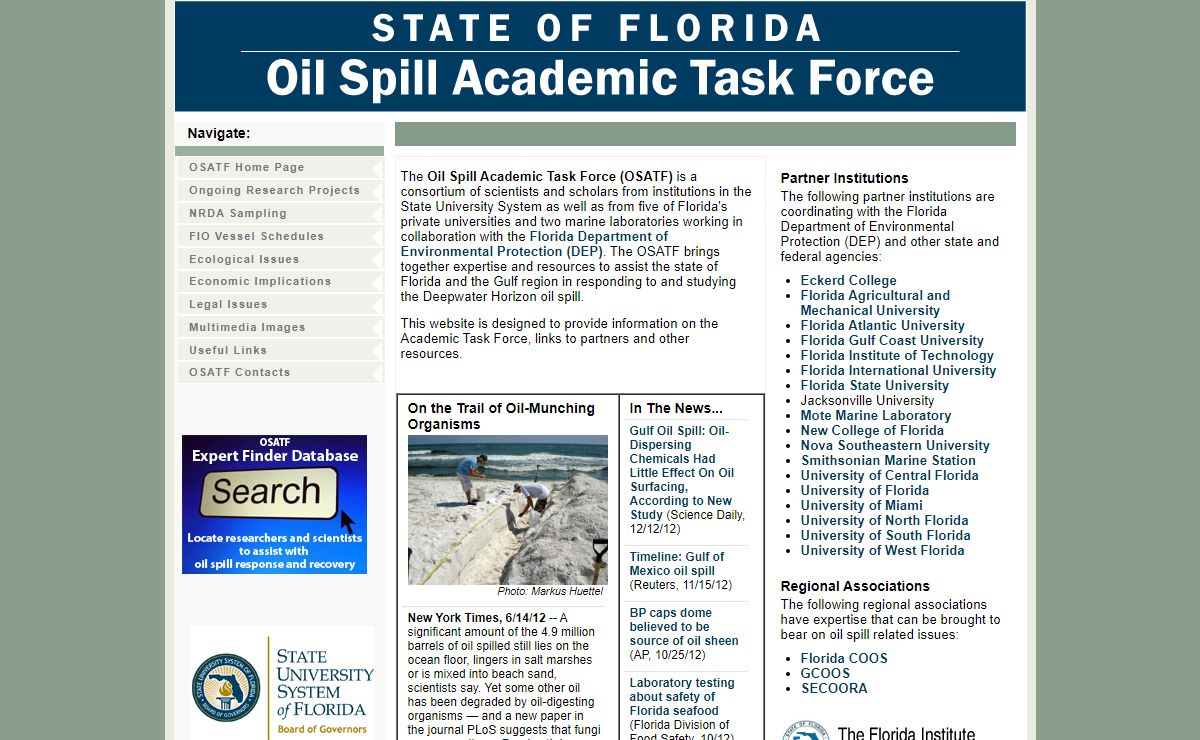1200x740 pixels.
Task: Visit University of West Florida link
Action: [883, 551]
